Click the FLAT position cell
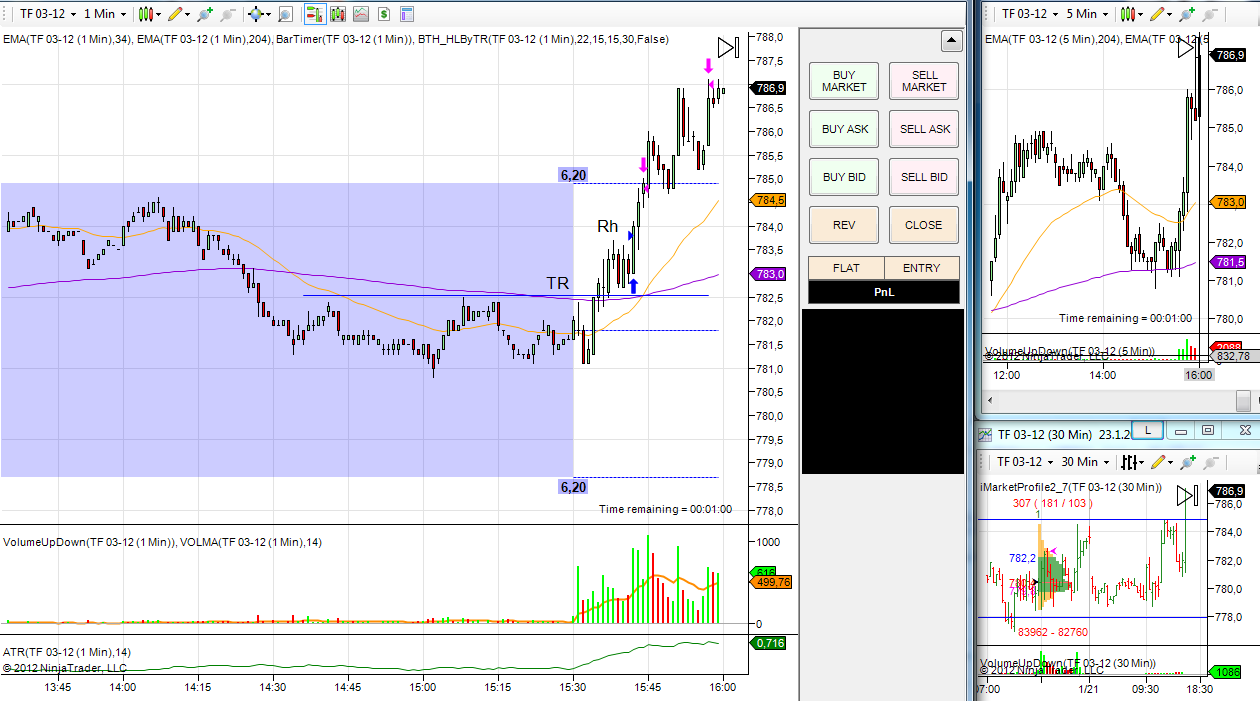This screenshot has width=1260, height=701. 846,268
